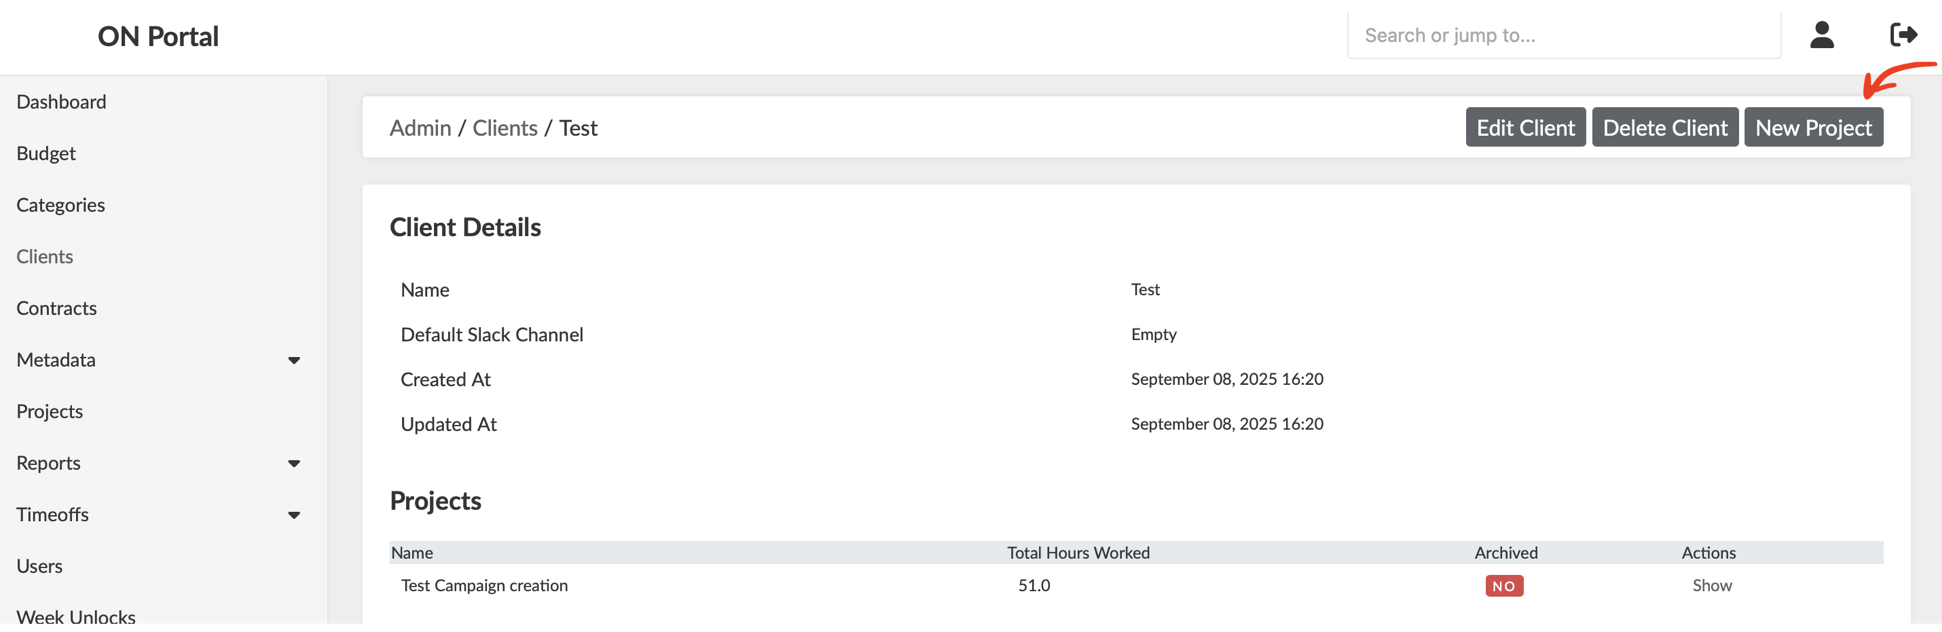Focus the Search or jump to field
This screenshot has width=1942, height=632.
(x=1563, y=35)
